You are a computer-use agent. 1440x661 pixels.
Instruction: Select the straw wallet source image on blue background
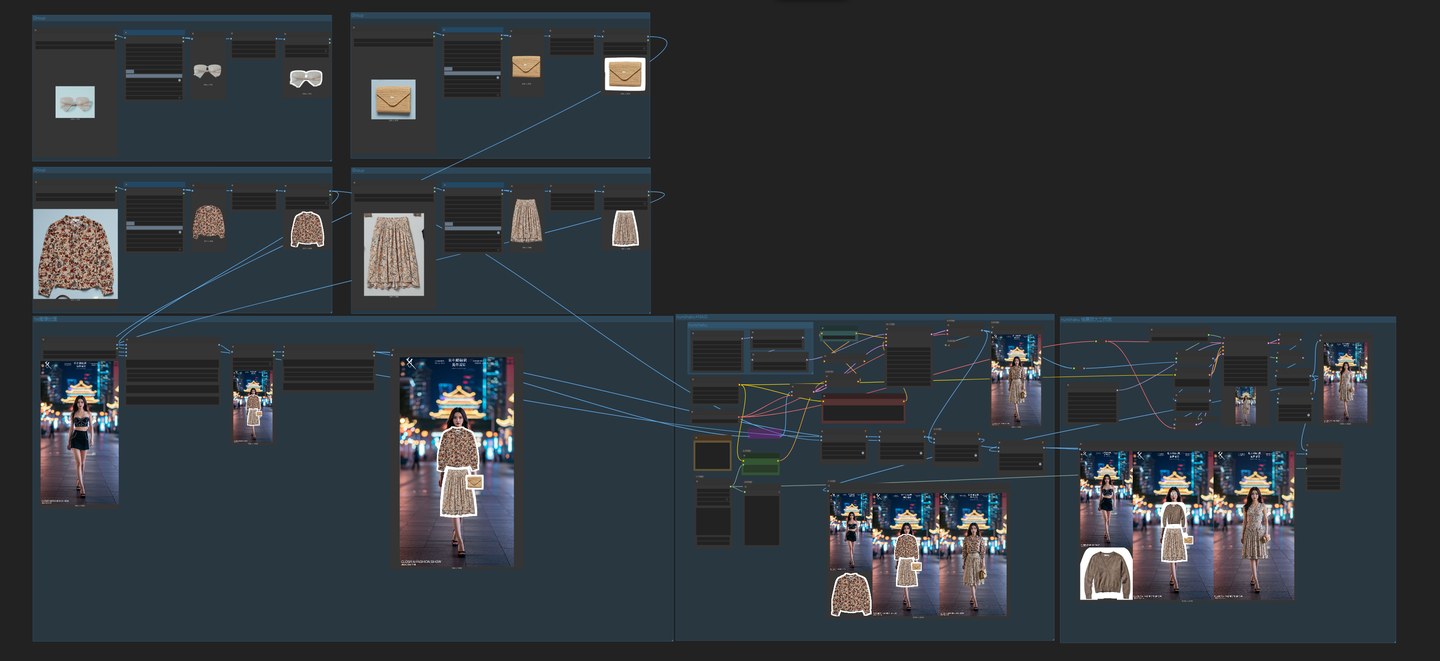(x=393, y=99)
